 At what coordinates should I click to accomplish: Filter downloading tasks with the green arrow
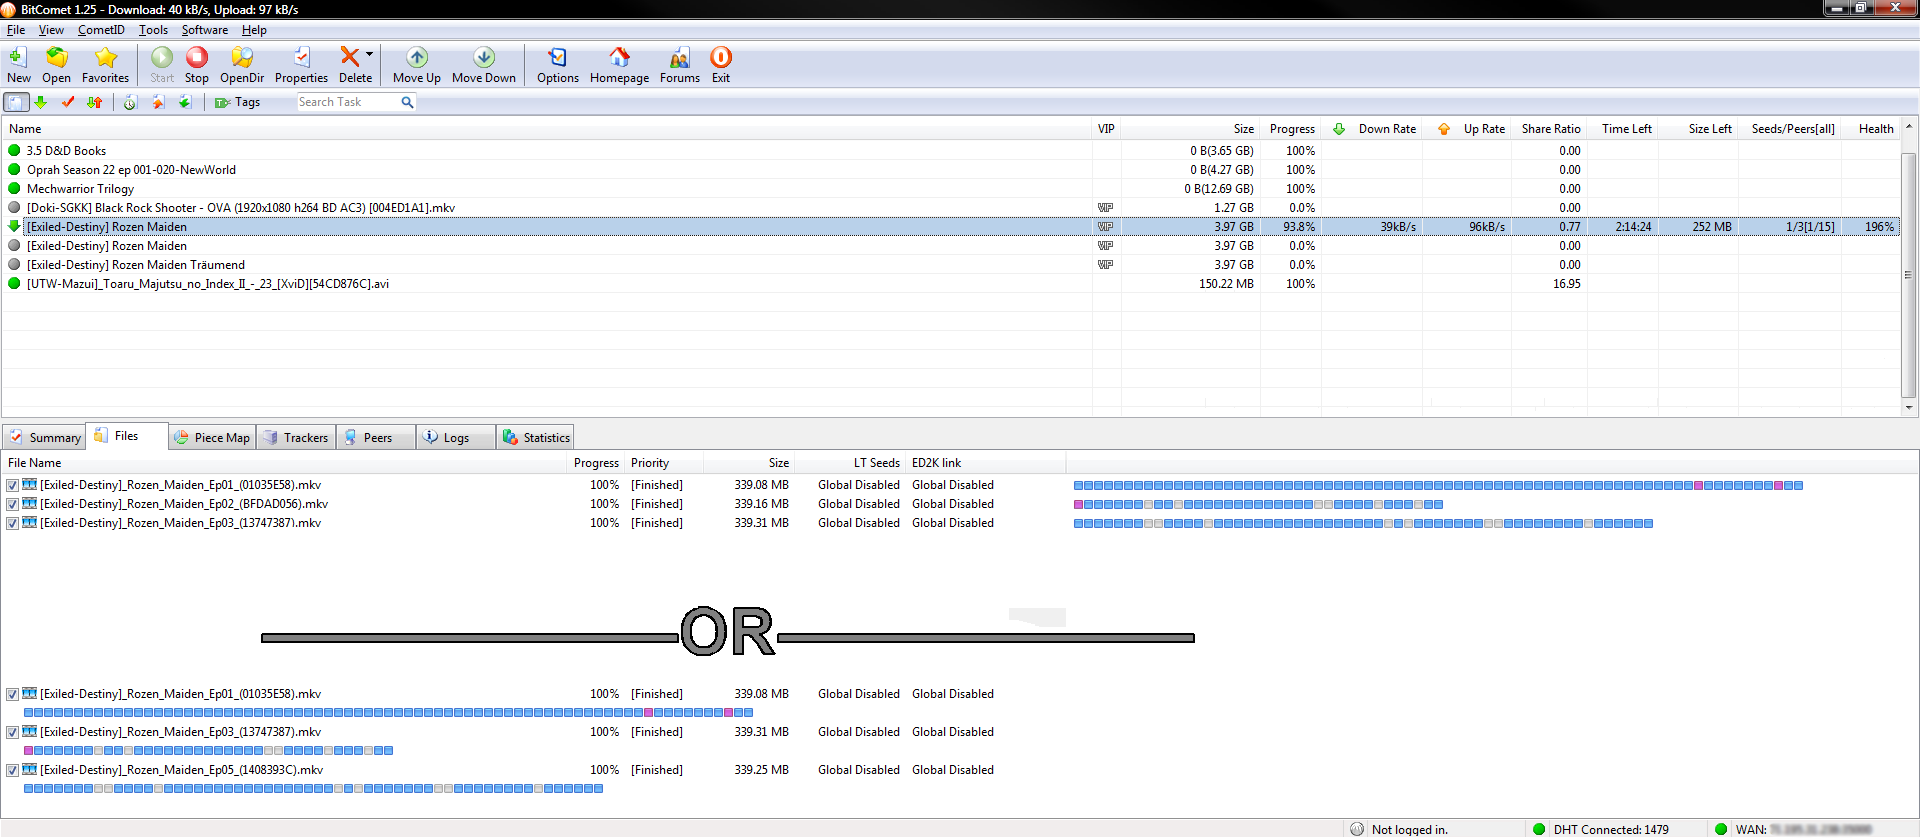pyautogui.click(x=41, y=102)
